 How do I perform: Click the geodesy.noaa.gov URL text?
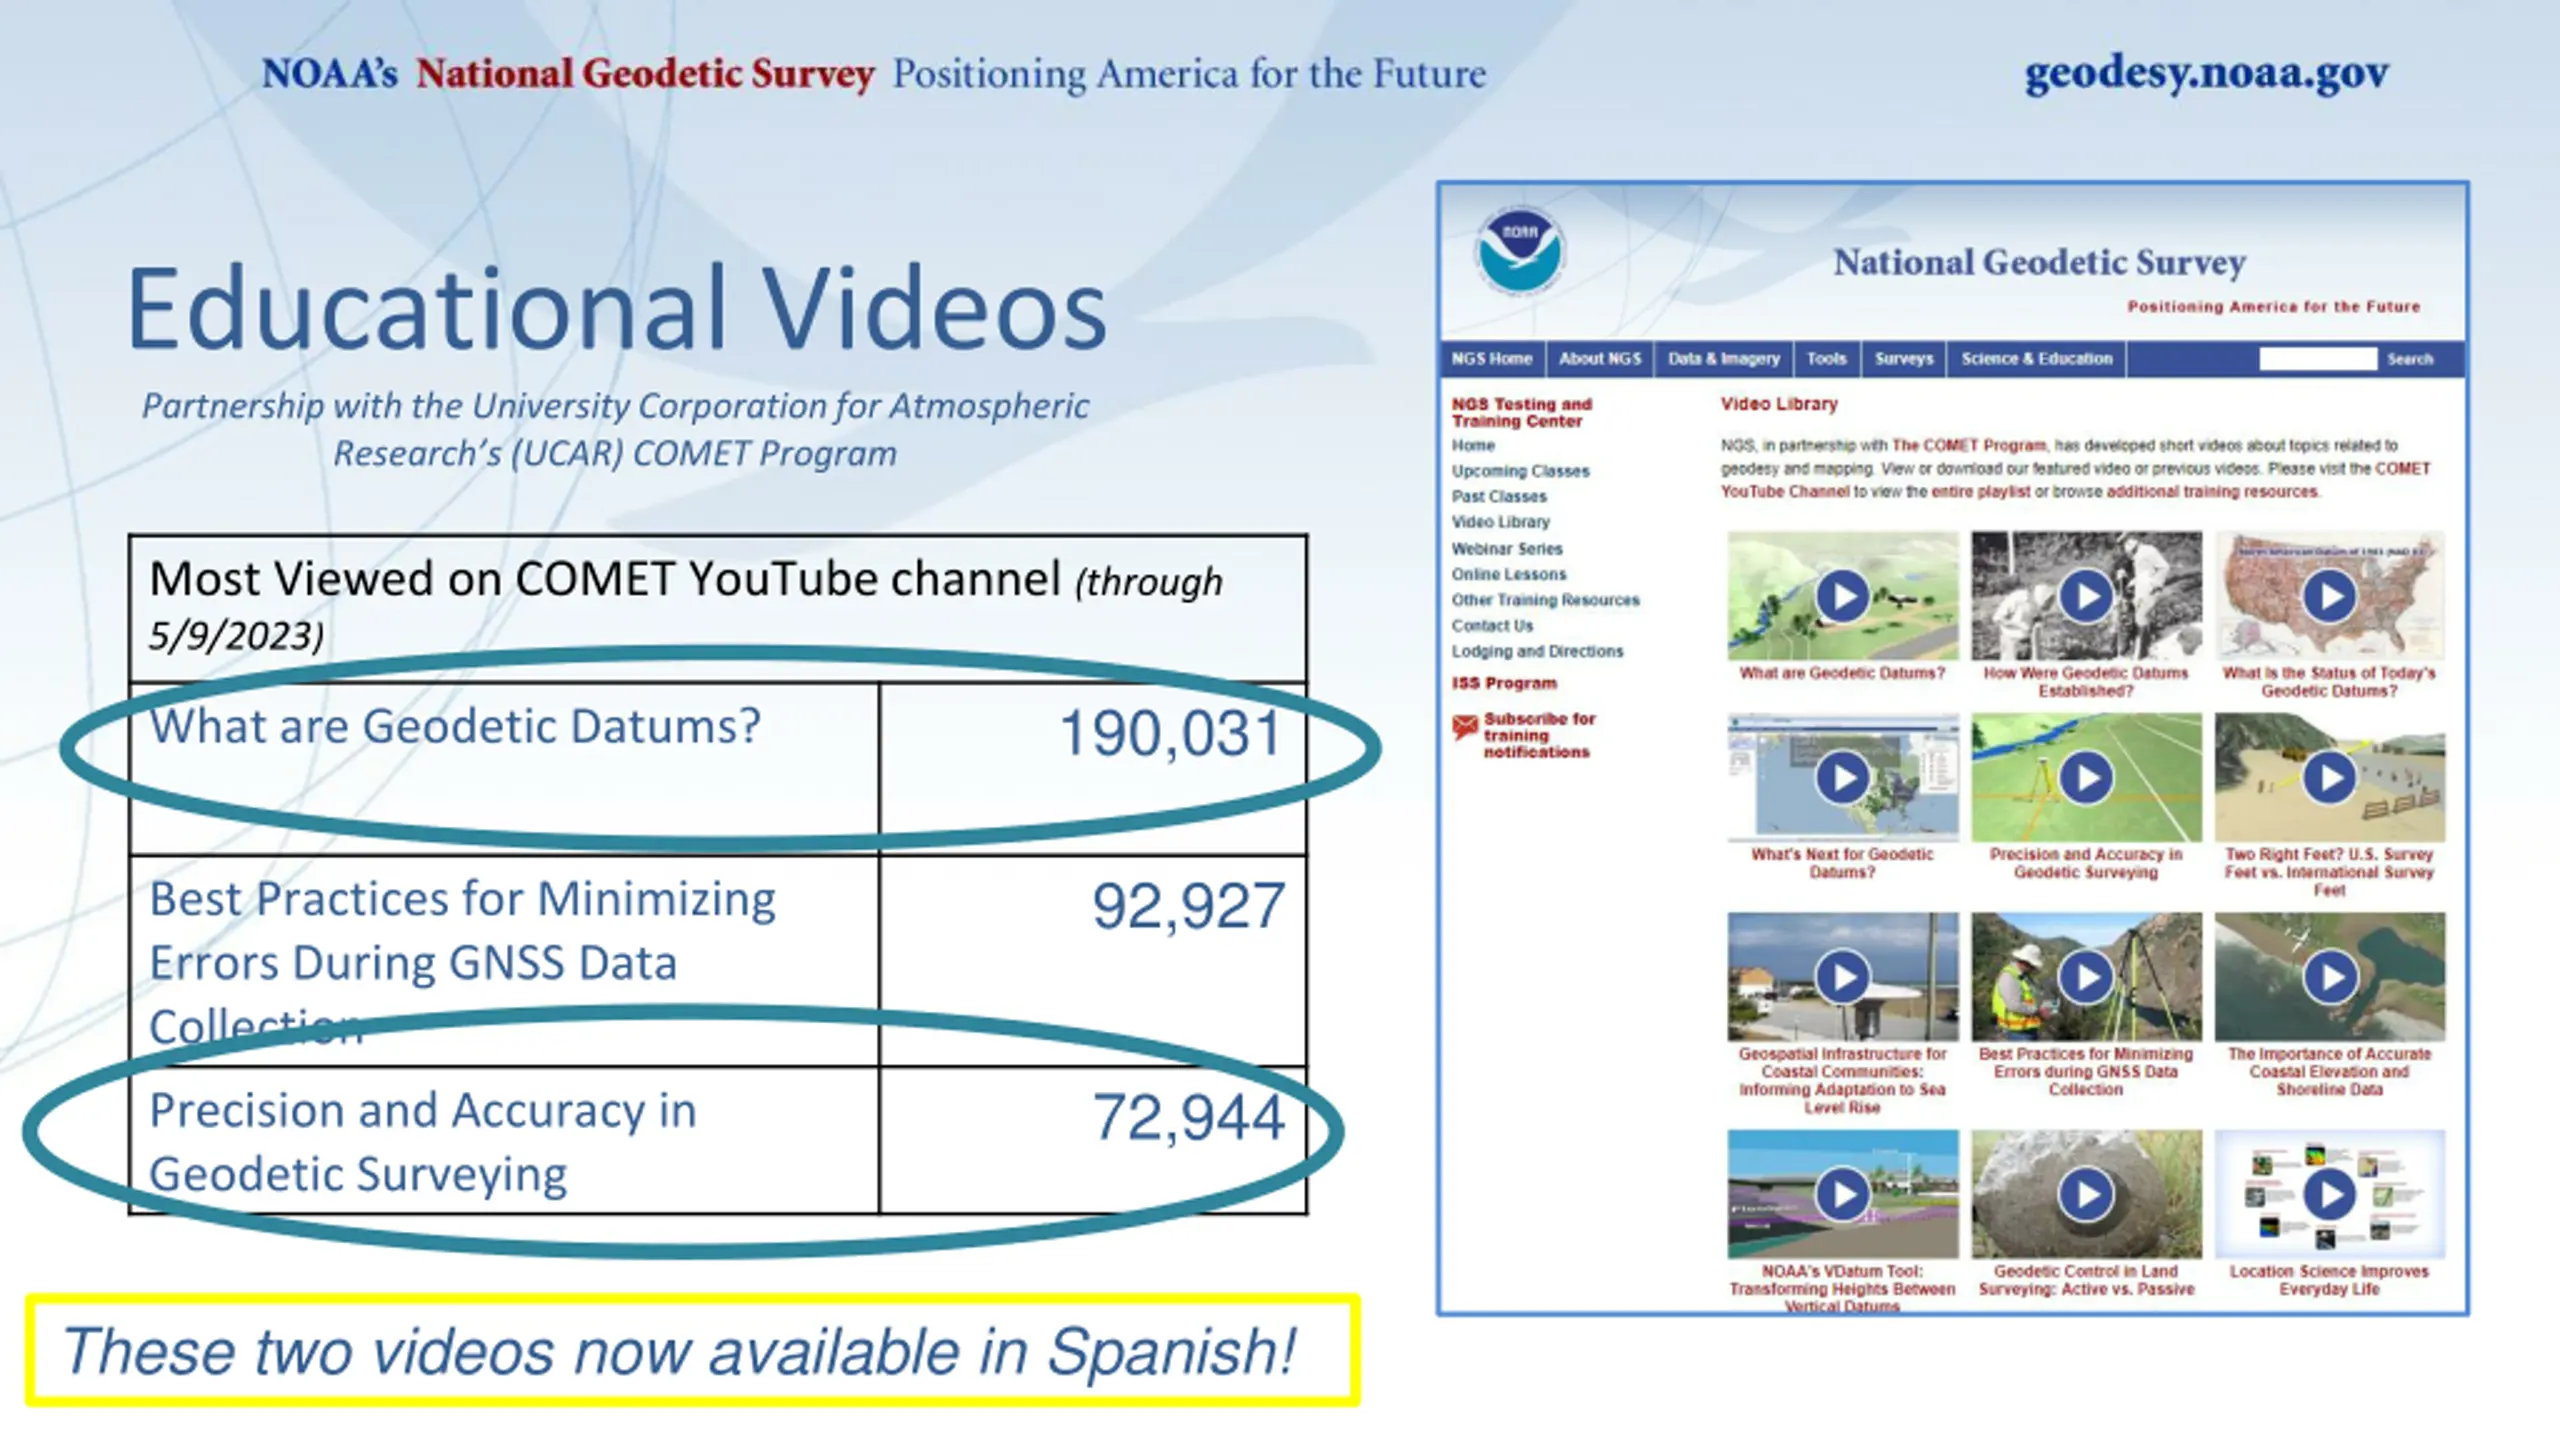pyautogui.click(x=2207, y=74)
